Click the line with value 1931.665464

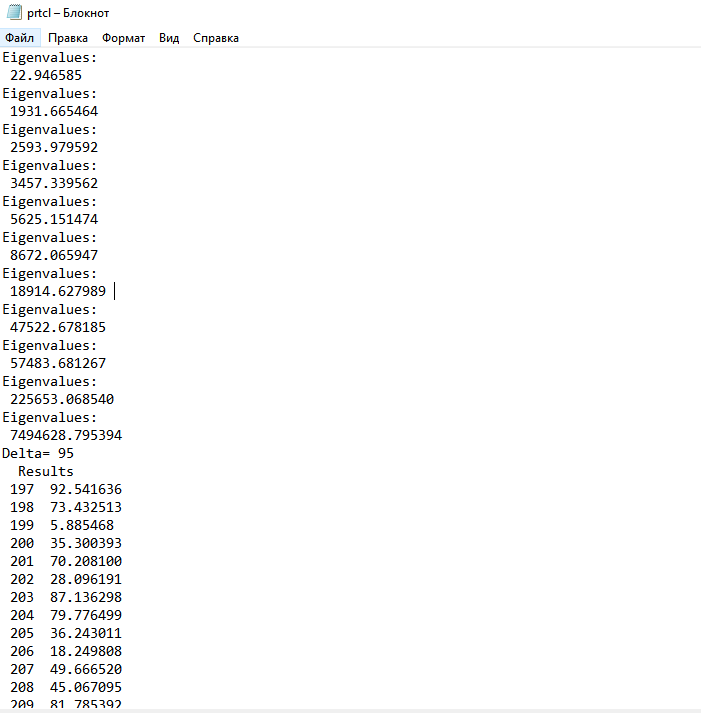(x=54, y=111)
